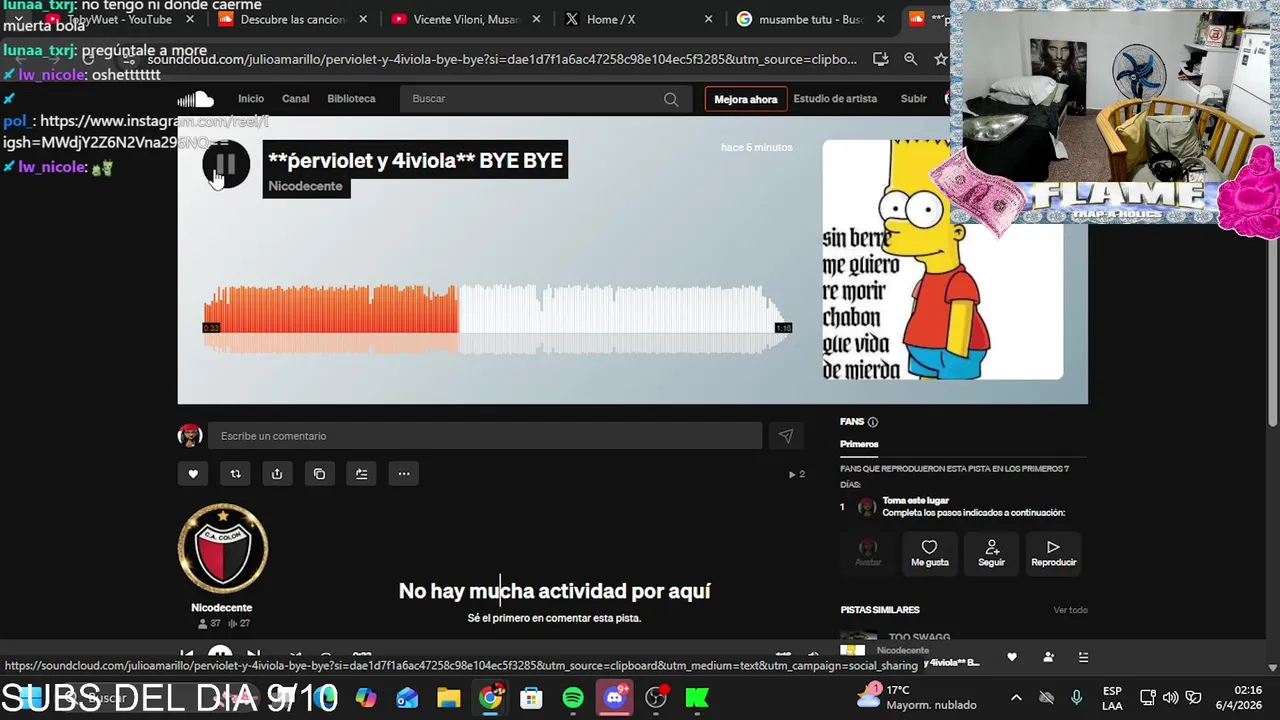
Task: Open Microsoft Store from the taskbar
Action: [531, 698]
